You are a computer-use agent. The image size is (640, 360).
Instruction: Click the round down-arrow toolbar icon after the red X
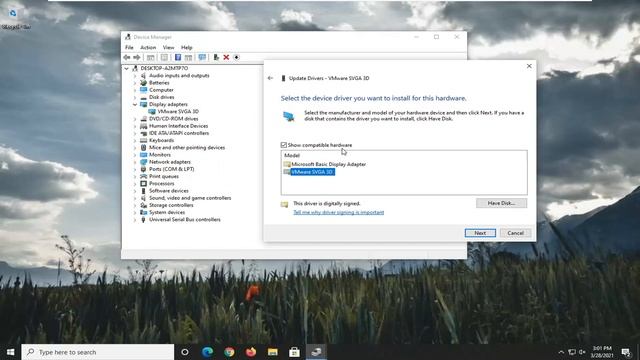pyautogui.click(x=236, y=58)
